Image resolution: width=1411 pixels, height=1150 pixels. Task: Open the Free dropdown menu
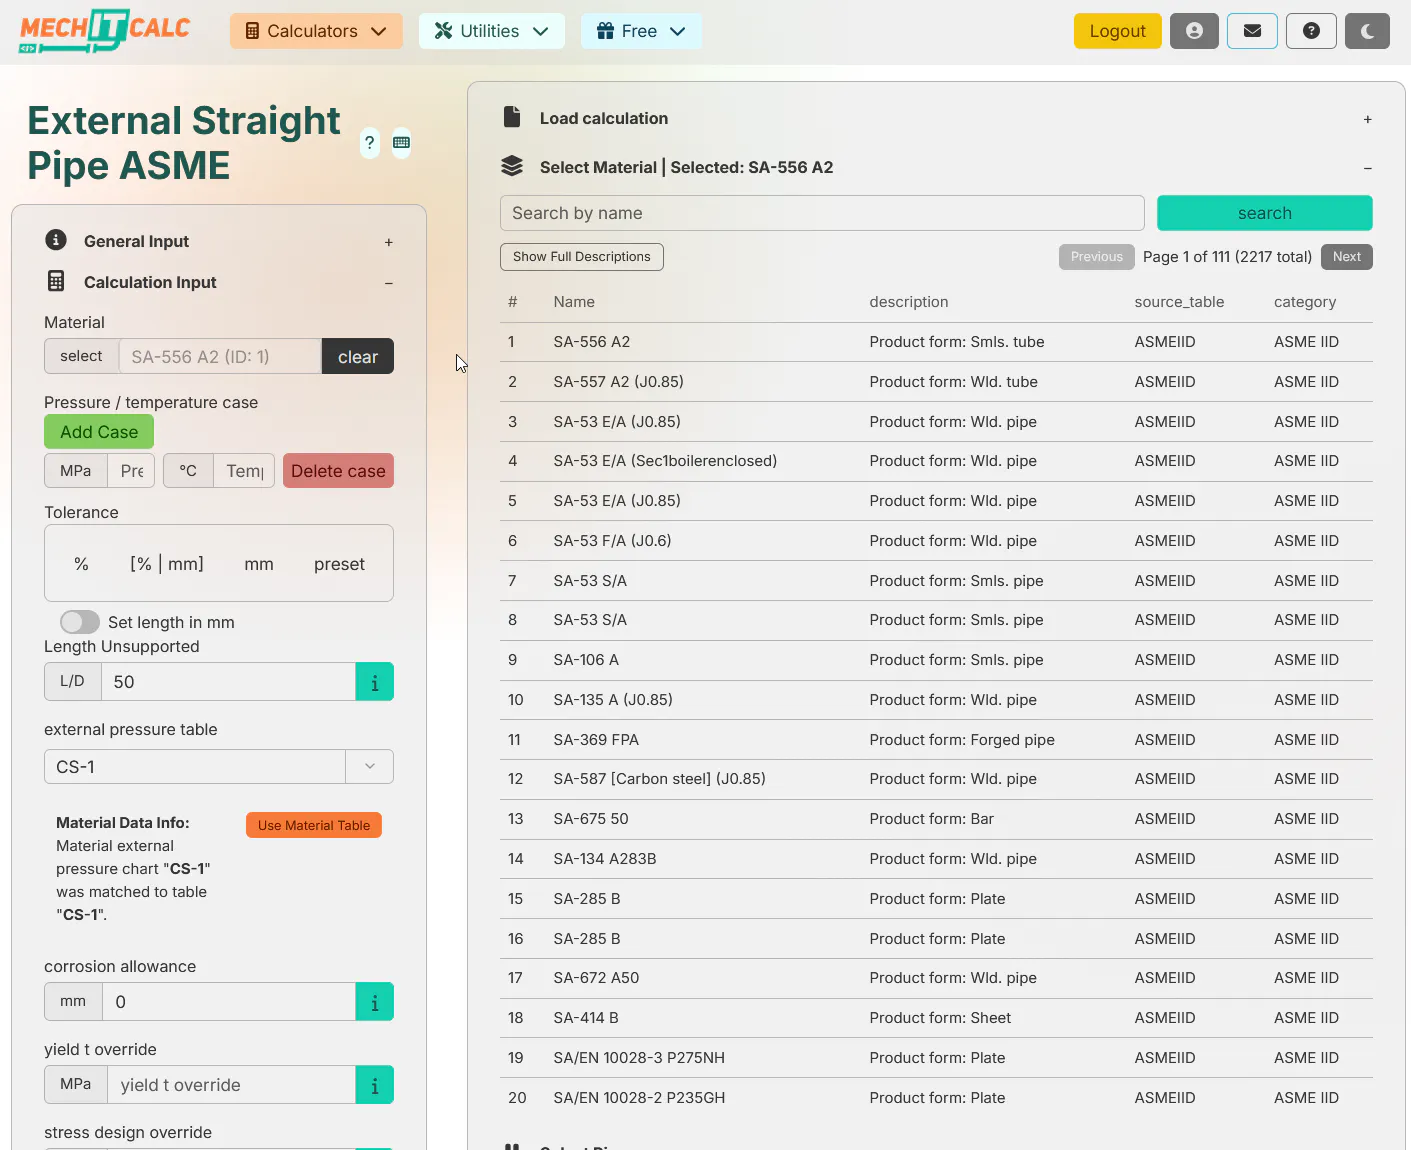coord(641,31)
